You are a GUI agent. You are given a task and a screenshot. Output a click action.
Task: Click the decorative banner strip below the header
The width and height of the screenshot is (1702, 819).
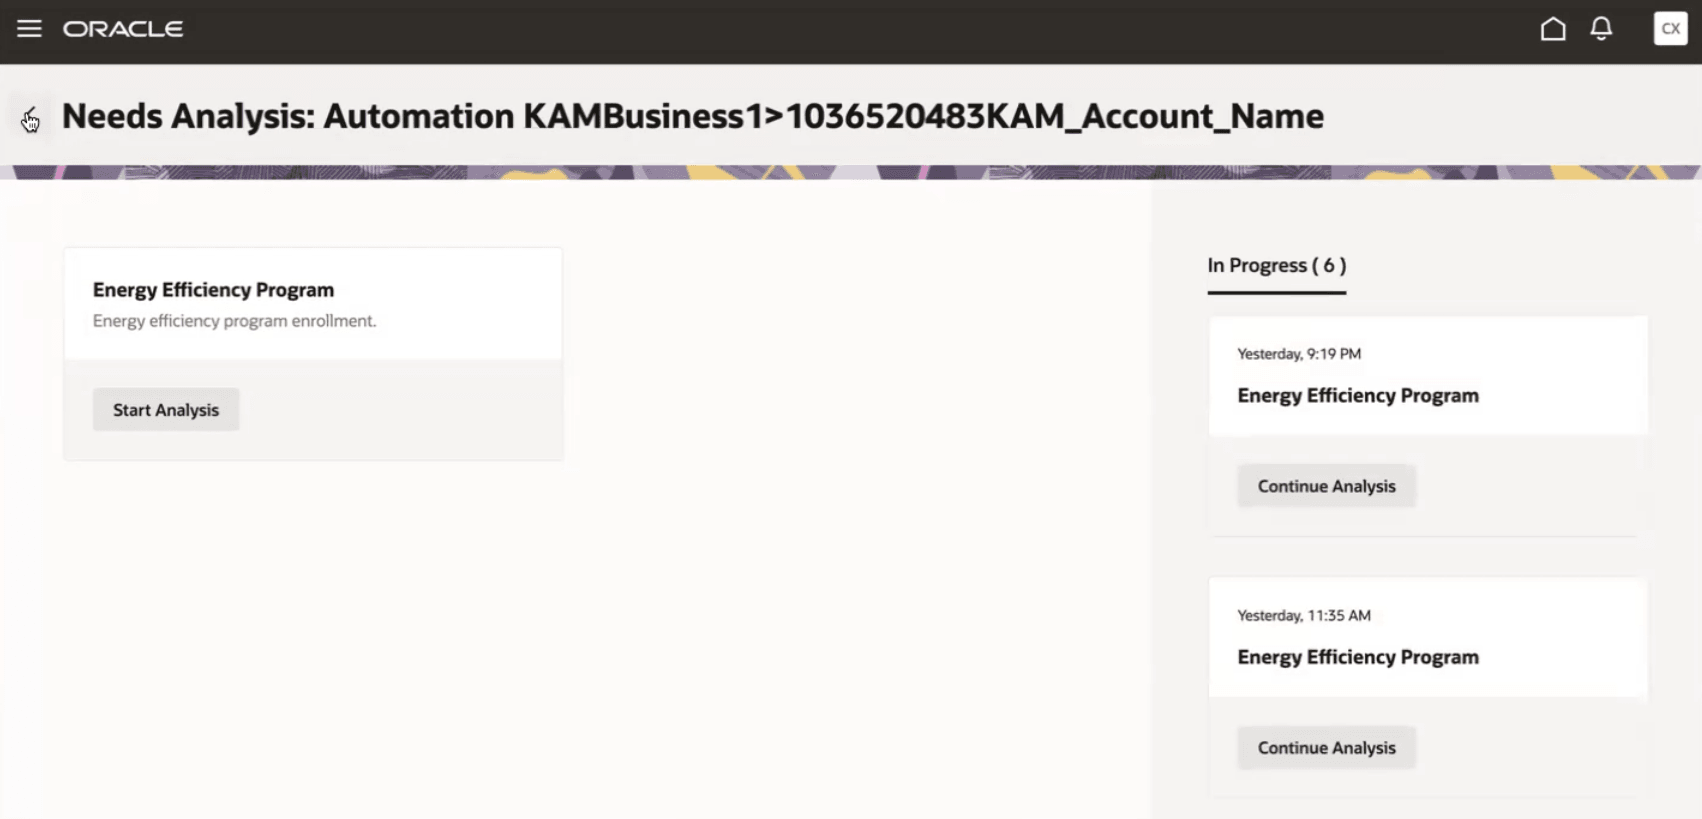coord(850,172)
